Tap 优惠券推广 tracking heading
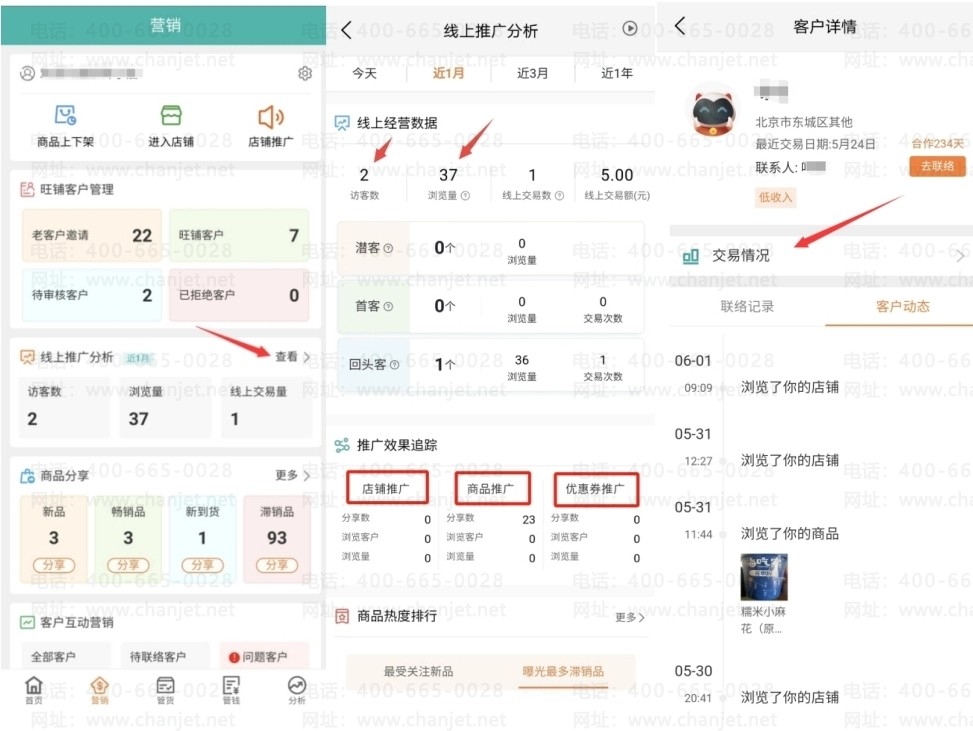 point(595,489)
